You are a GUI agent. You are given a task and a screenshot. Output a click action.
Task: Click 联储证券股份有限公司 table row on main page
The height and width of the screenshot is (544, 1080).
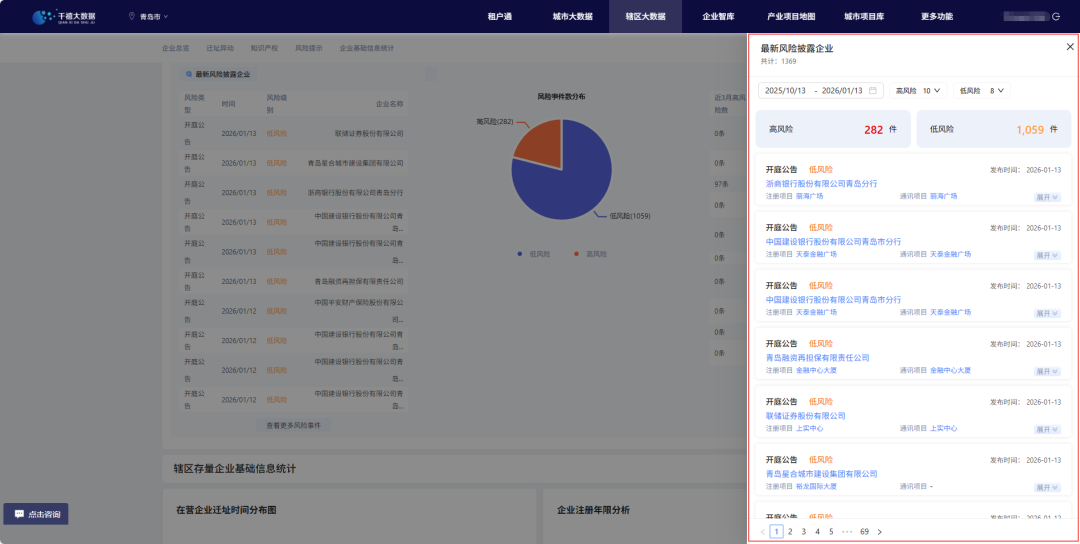(x=292, y=134)
